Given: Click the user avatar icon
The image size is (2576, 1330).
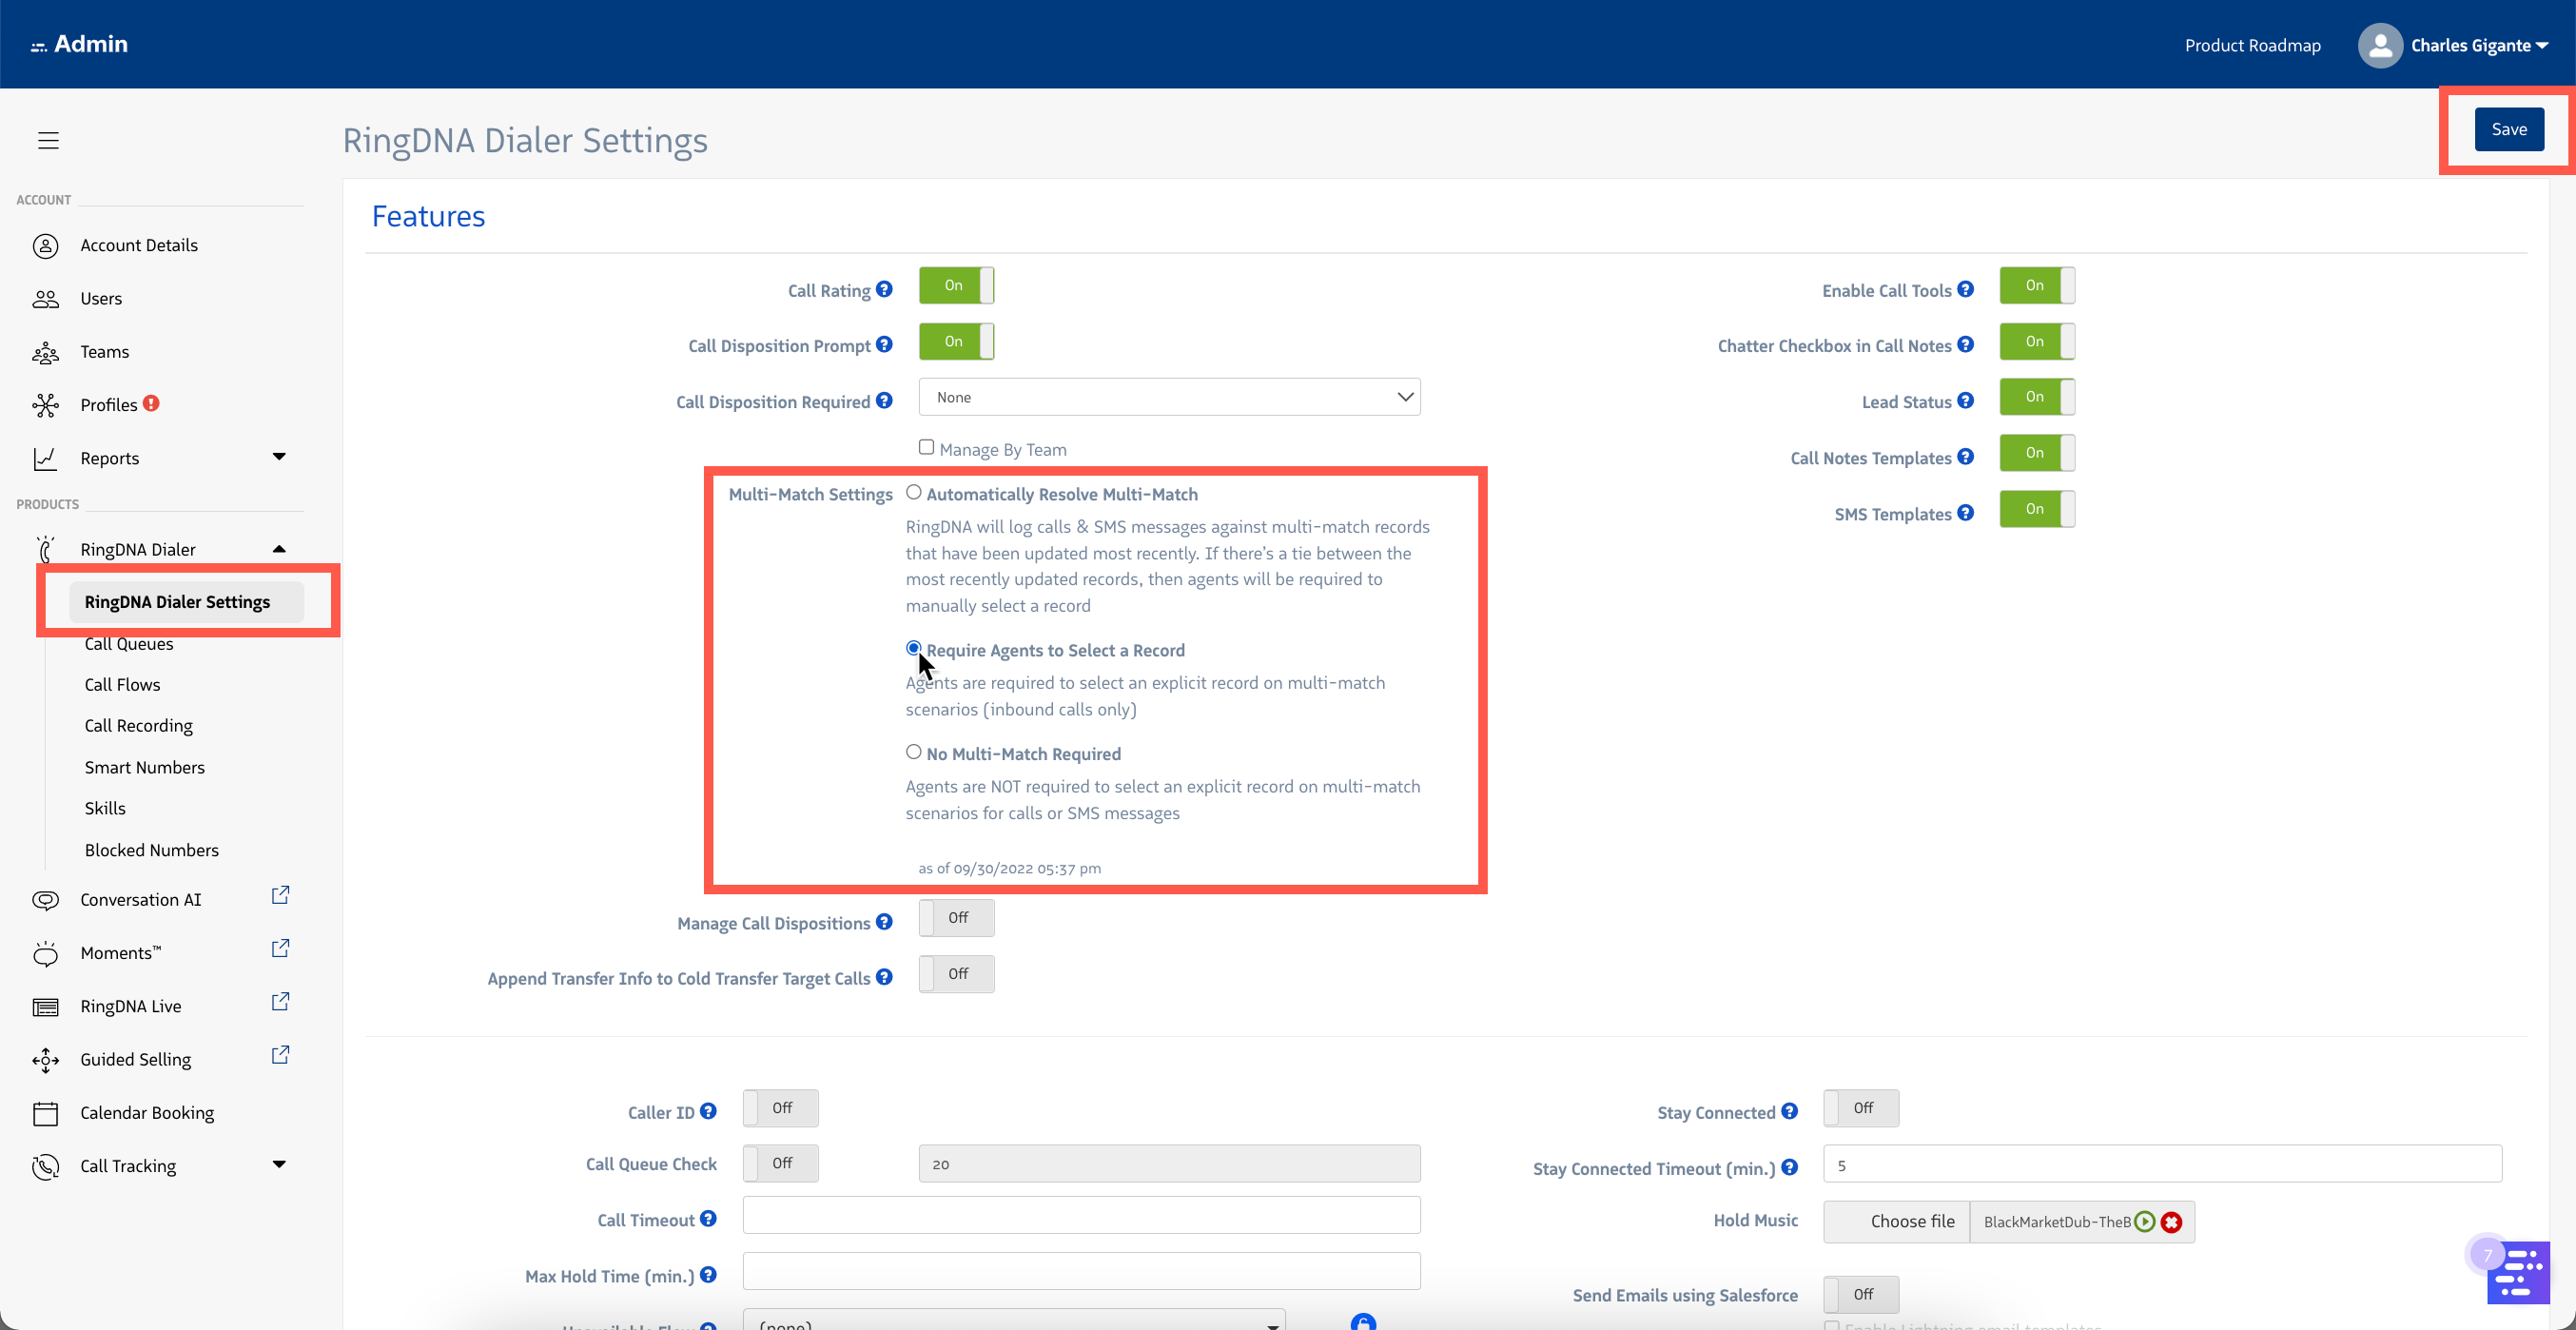Looking at the screenshot, I should [2380, 45].
